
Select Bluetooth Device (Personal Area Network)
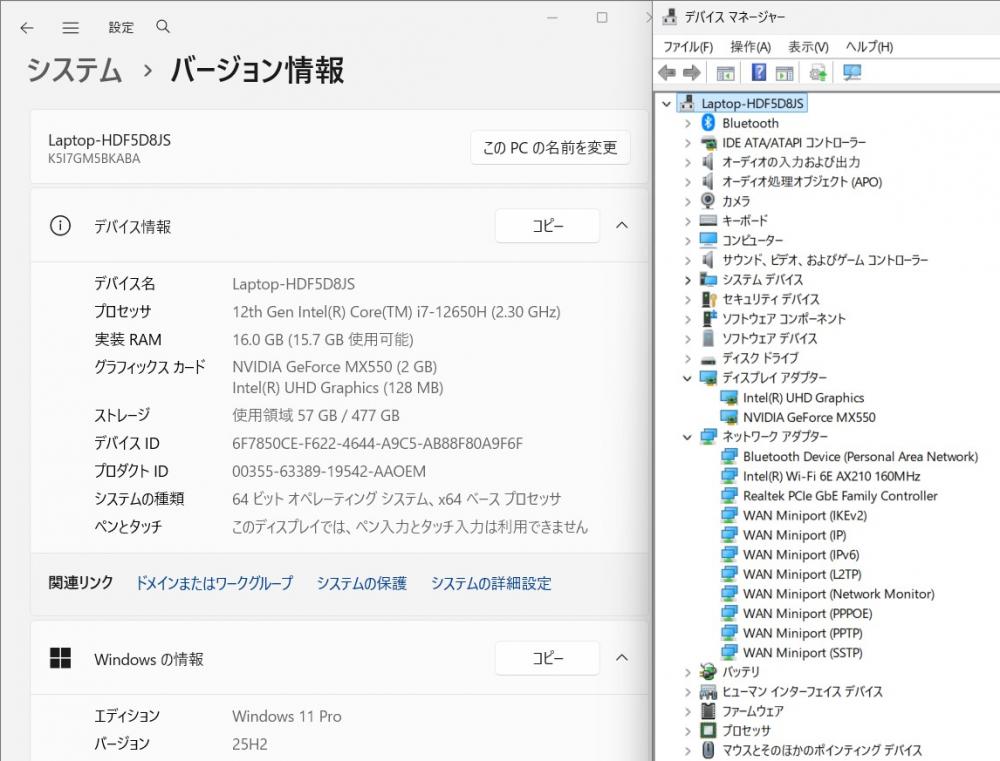click(860, 457)
